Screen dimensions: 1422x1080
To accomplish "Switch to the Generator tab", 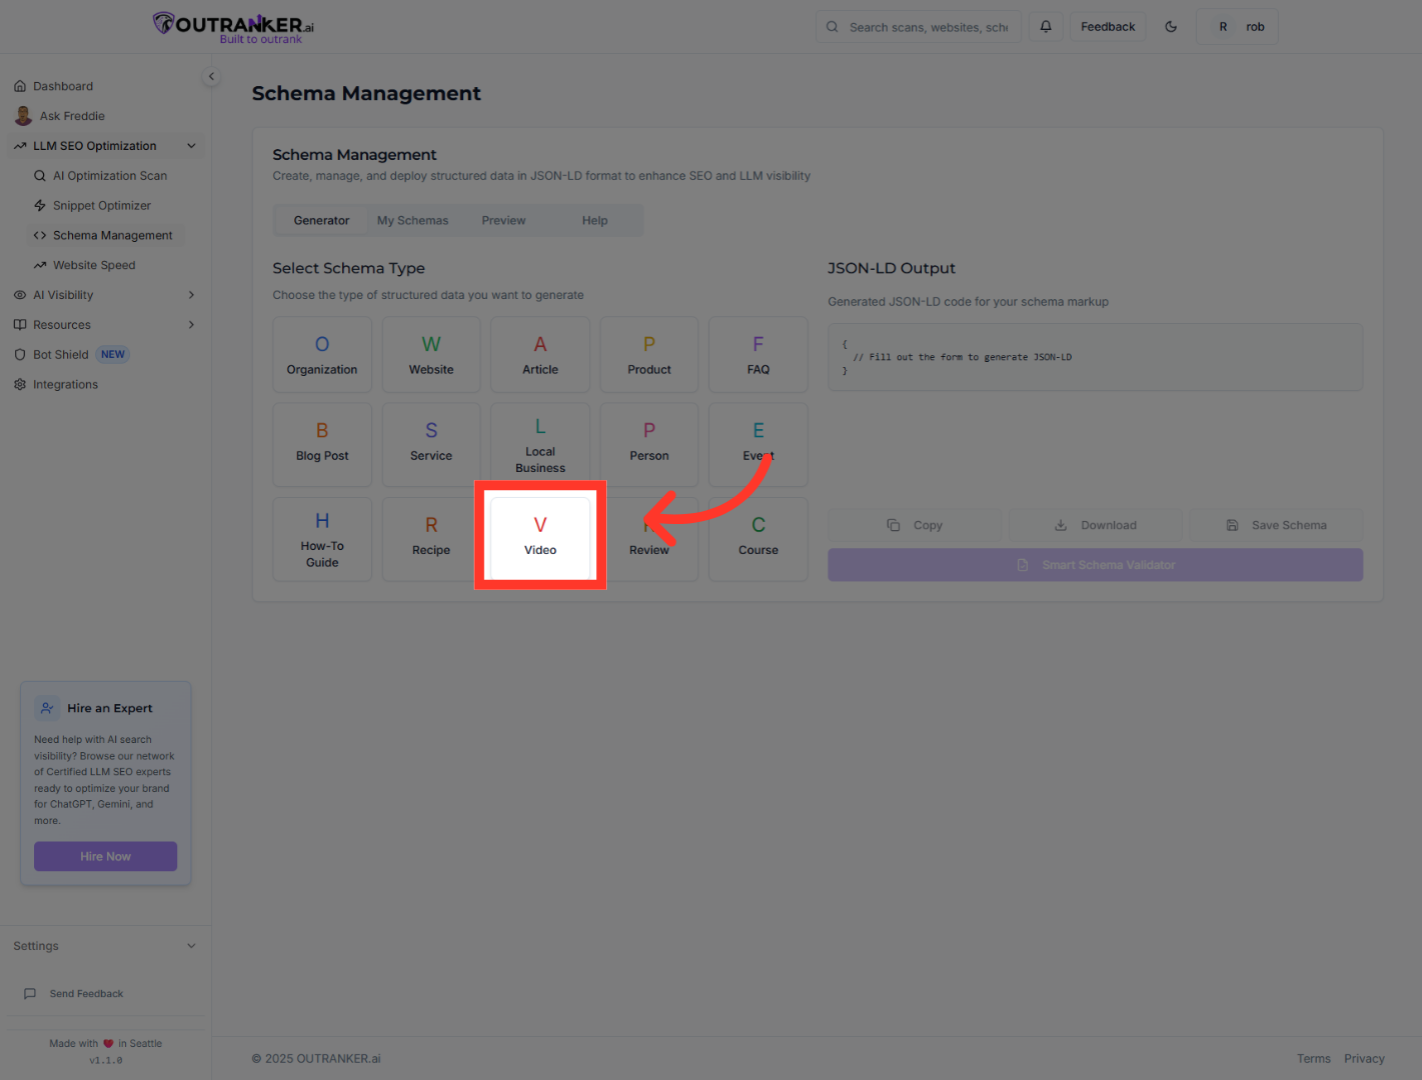I will pos(322,221).
